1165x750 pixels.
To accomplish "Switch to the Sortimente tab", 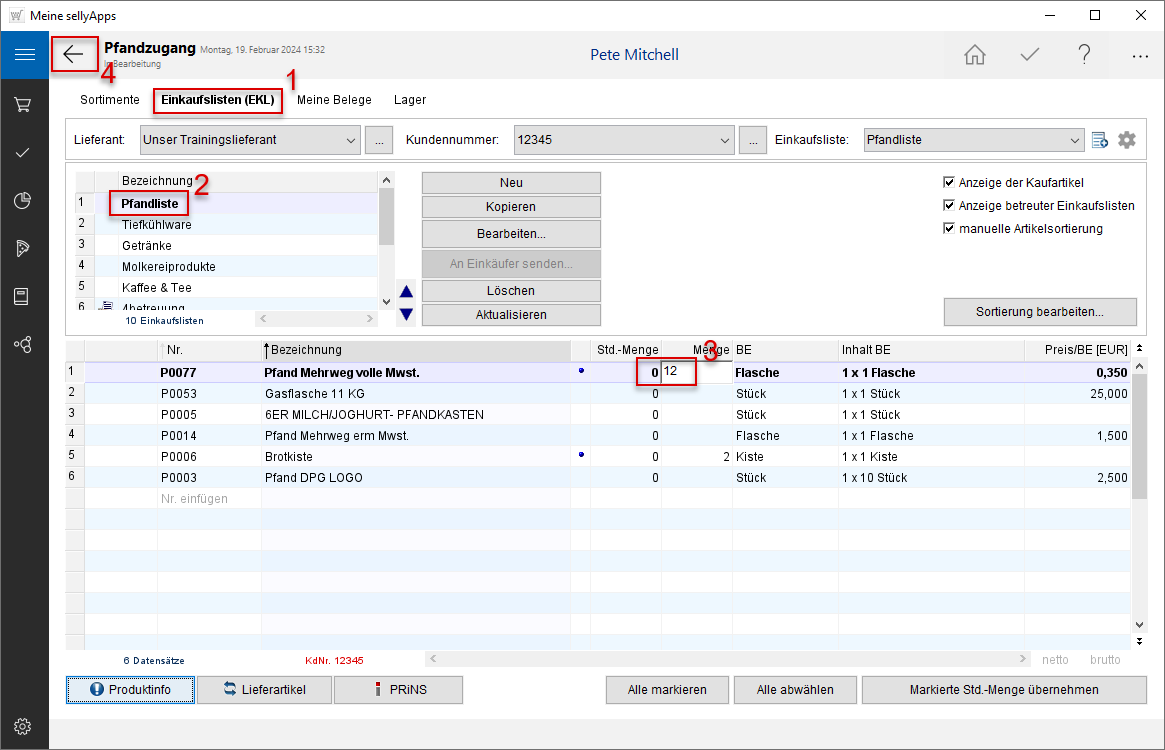I will 110,100.
